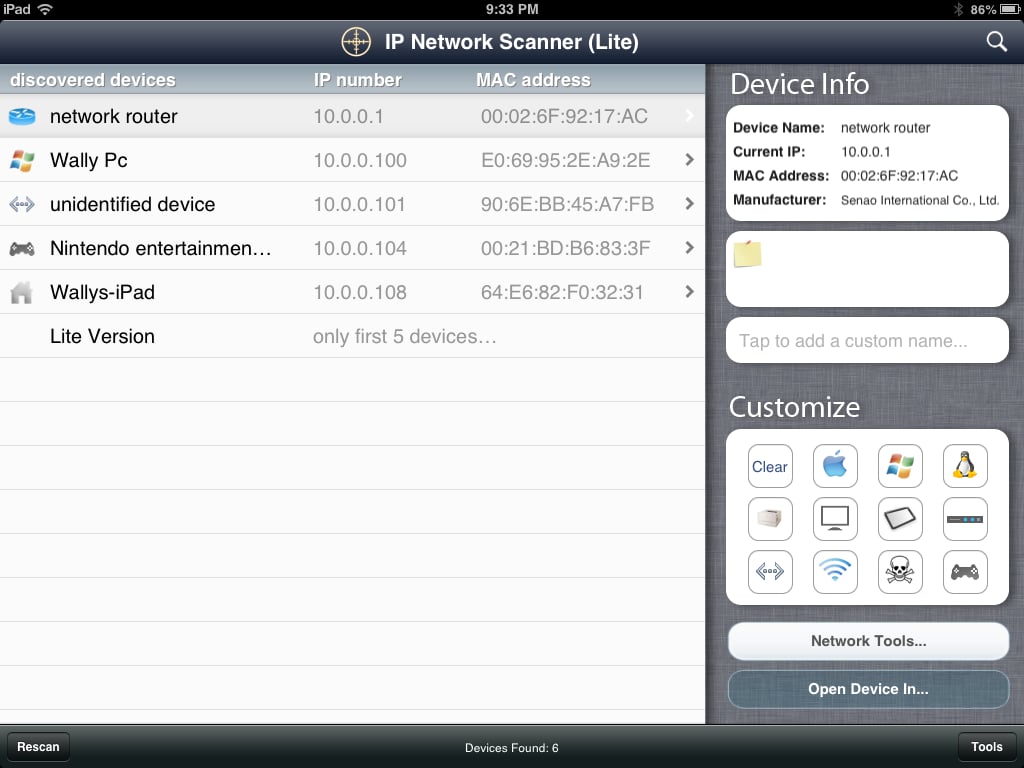Tap the Senao International Co., Ltd. manufacturer value
This screenshot has height=768, width=1024.
[x=920, y=200]
